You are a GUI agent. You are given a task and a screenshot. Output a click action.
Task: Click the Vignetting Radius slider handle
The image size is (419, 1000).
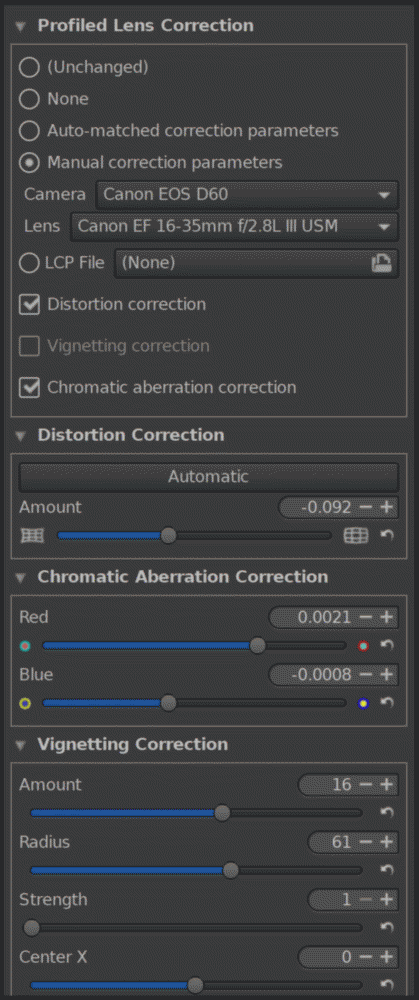(x=231, y=870)
